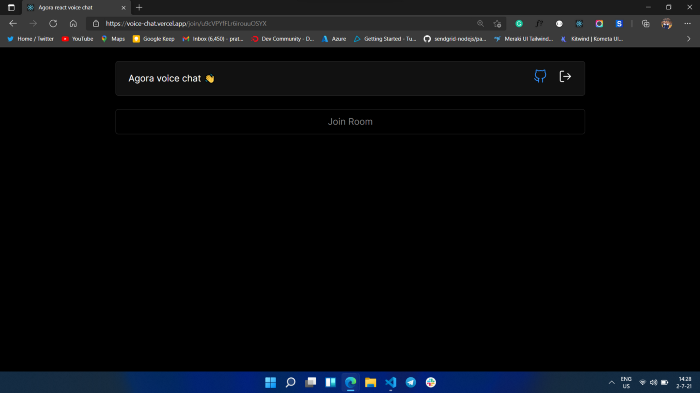Open the React DevTools extension icon

tap(579, 24)
